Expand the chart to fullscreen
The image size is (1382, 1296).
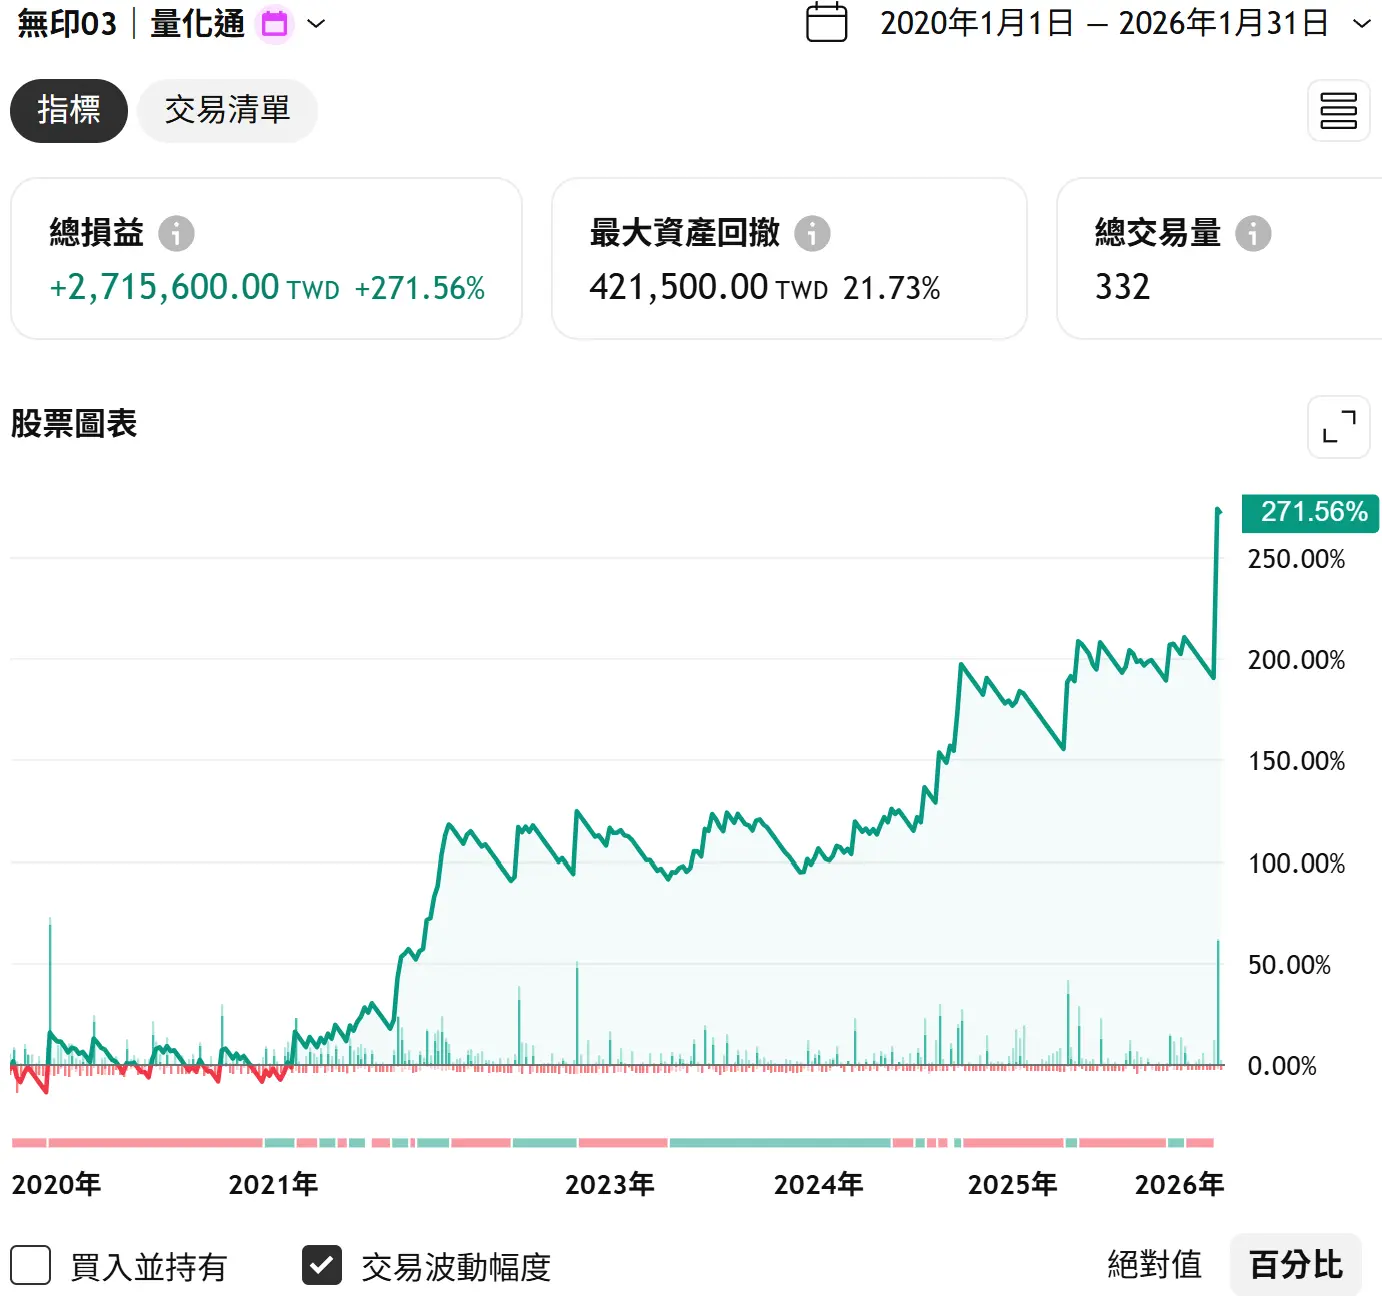[x=1338, y=427]
